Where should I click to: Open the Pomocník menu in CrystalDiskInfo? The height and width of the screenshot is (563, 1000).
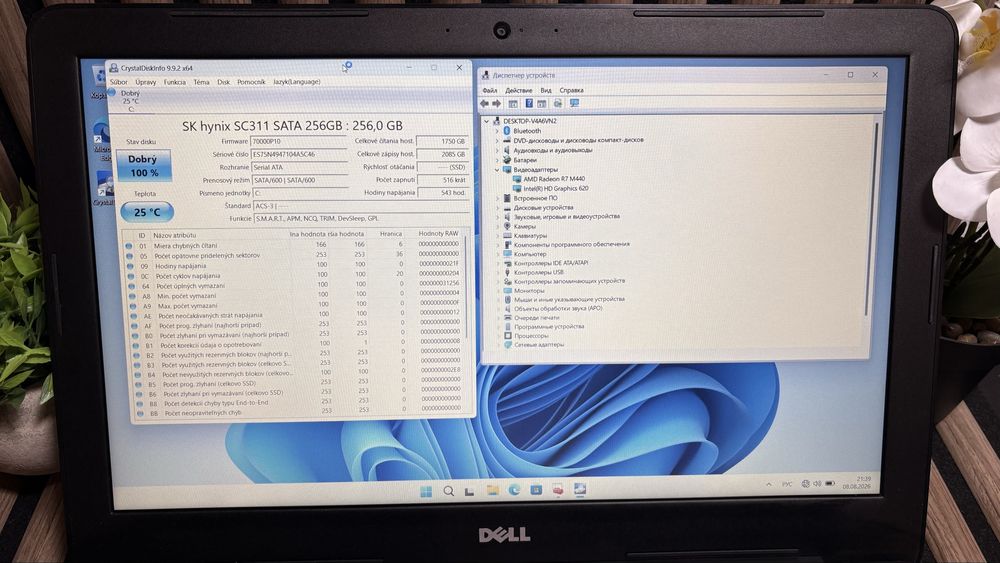pyautogui.click(x=251, y=82)
